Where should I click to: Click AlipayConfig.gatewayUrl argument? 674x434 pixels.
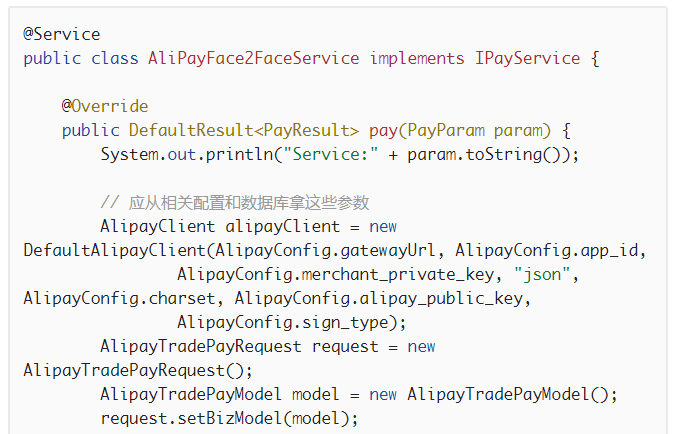(x=325, y=251)
